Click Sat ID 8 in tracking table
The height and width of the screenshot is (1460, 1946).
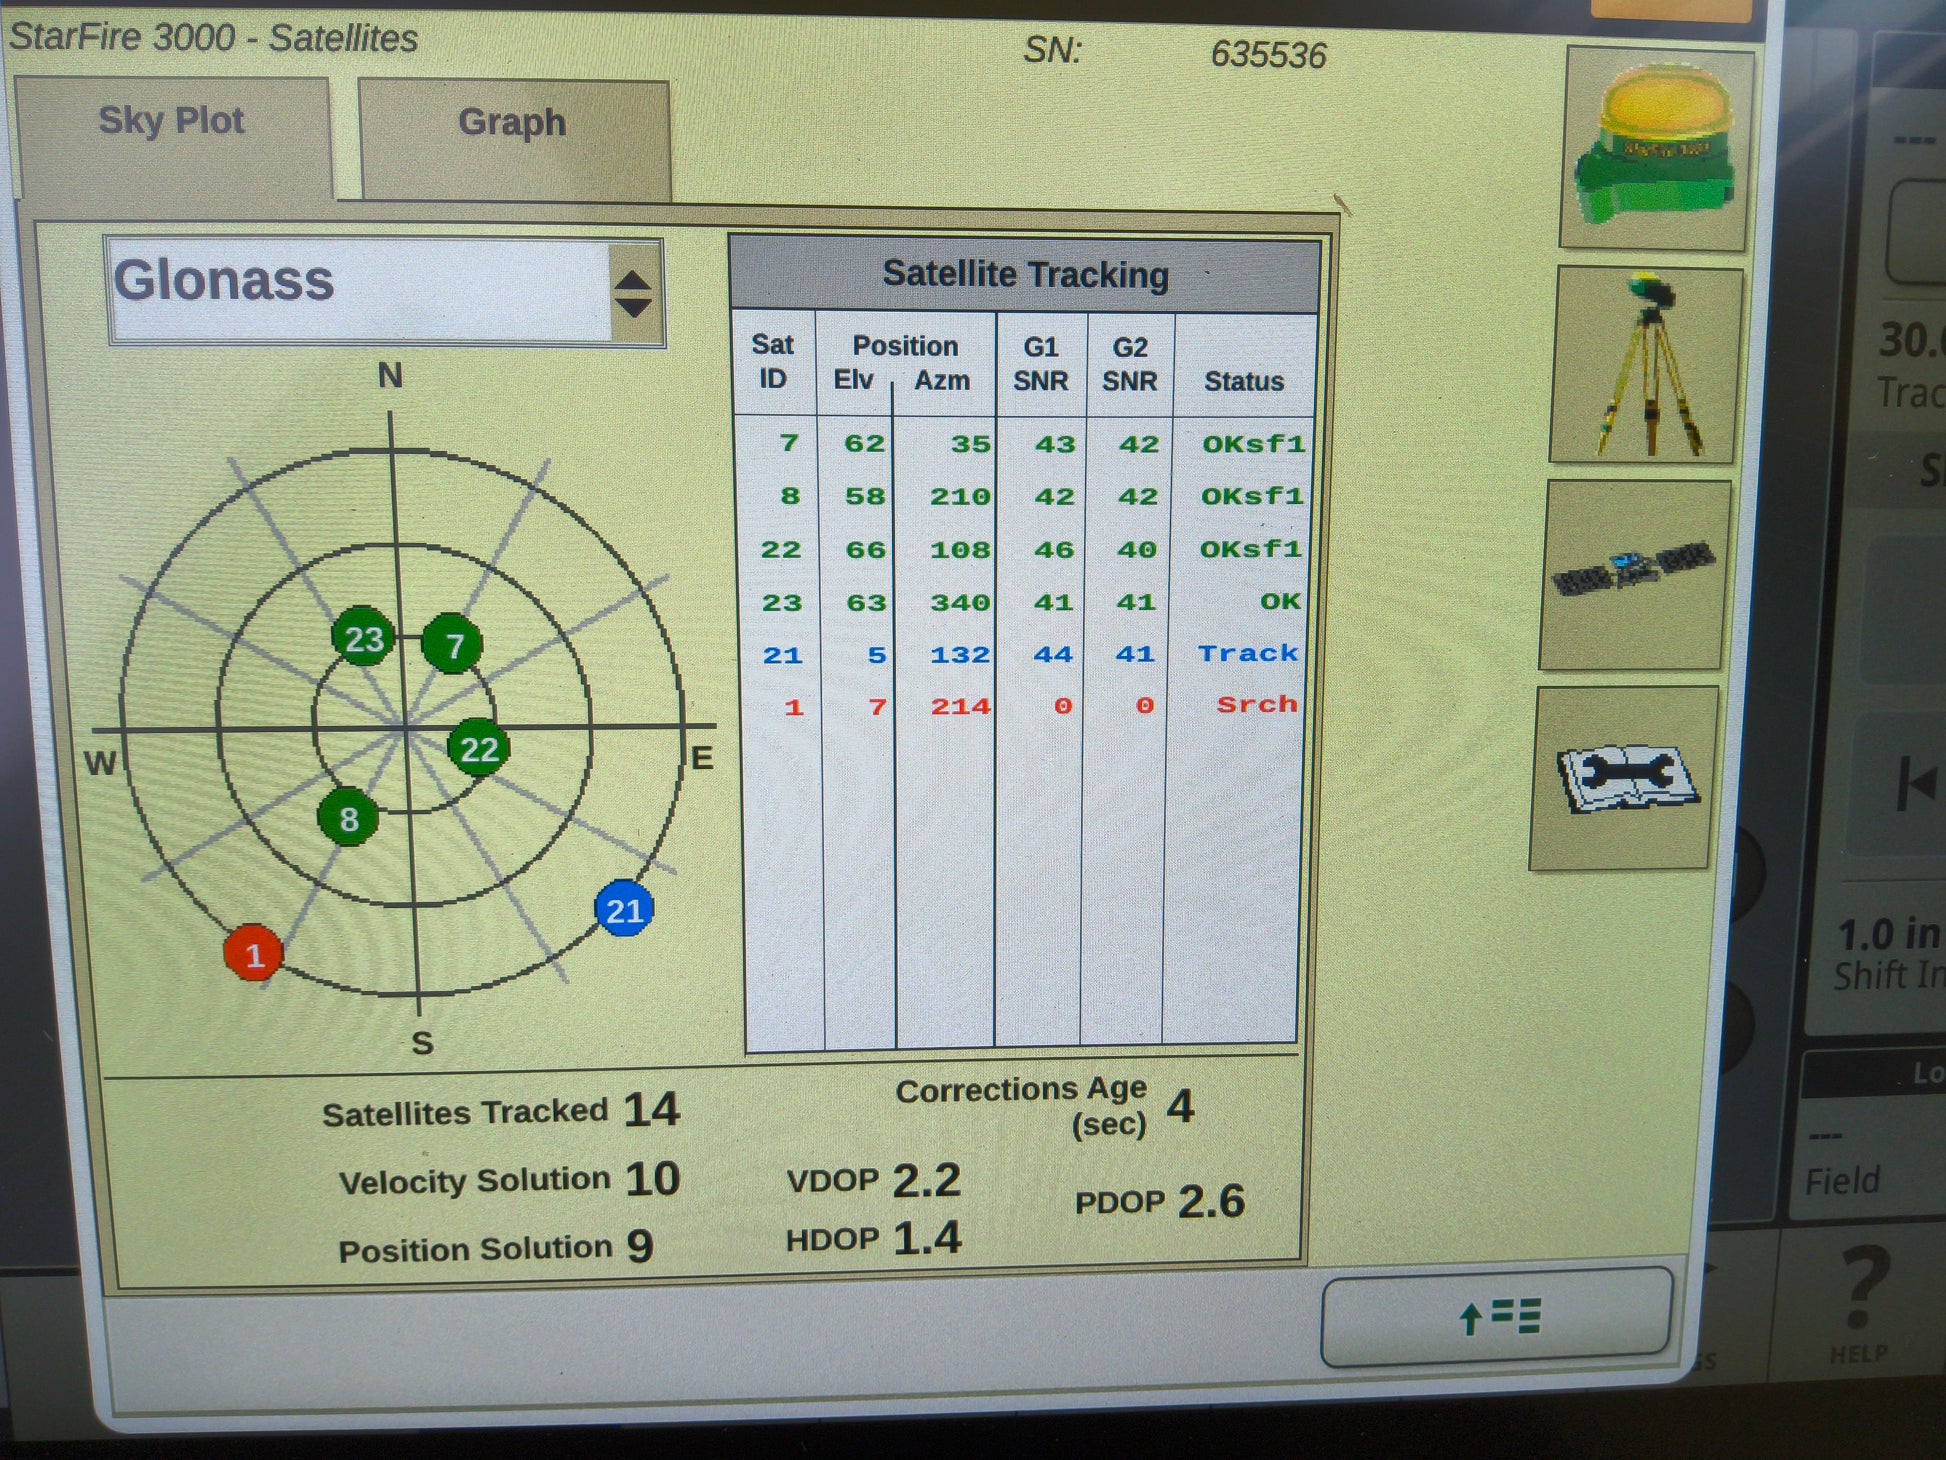tap(790, 495)
